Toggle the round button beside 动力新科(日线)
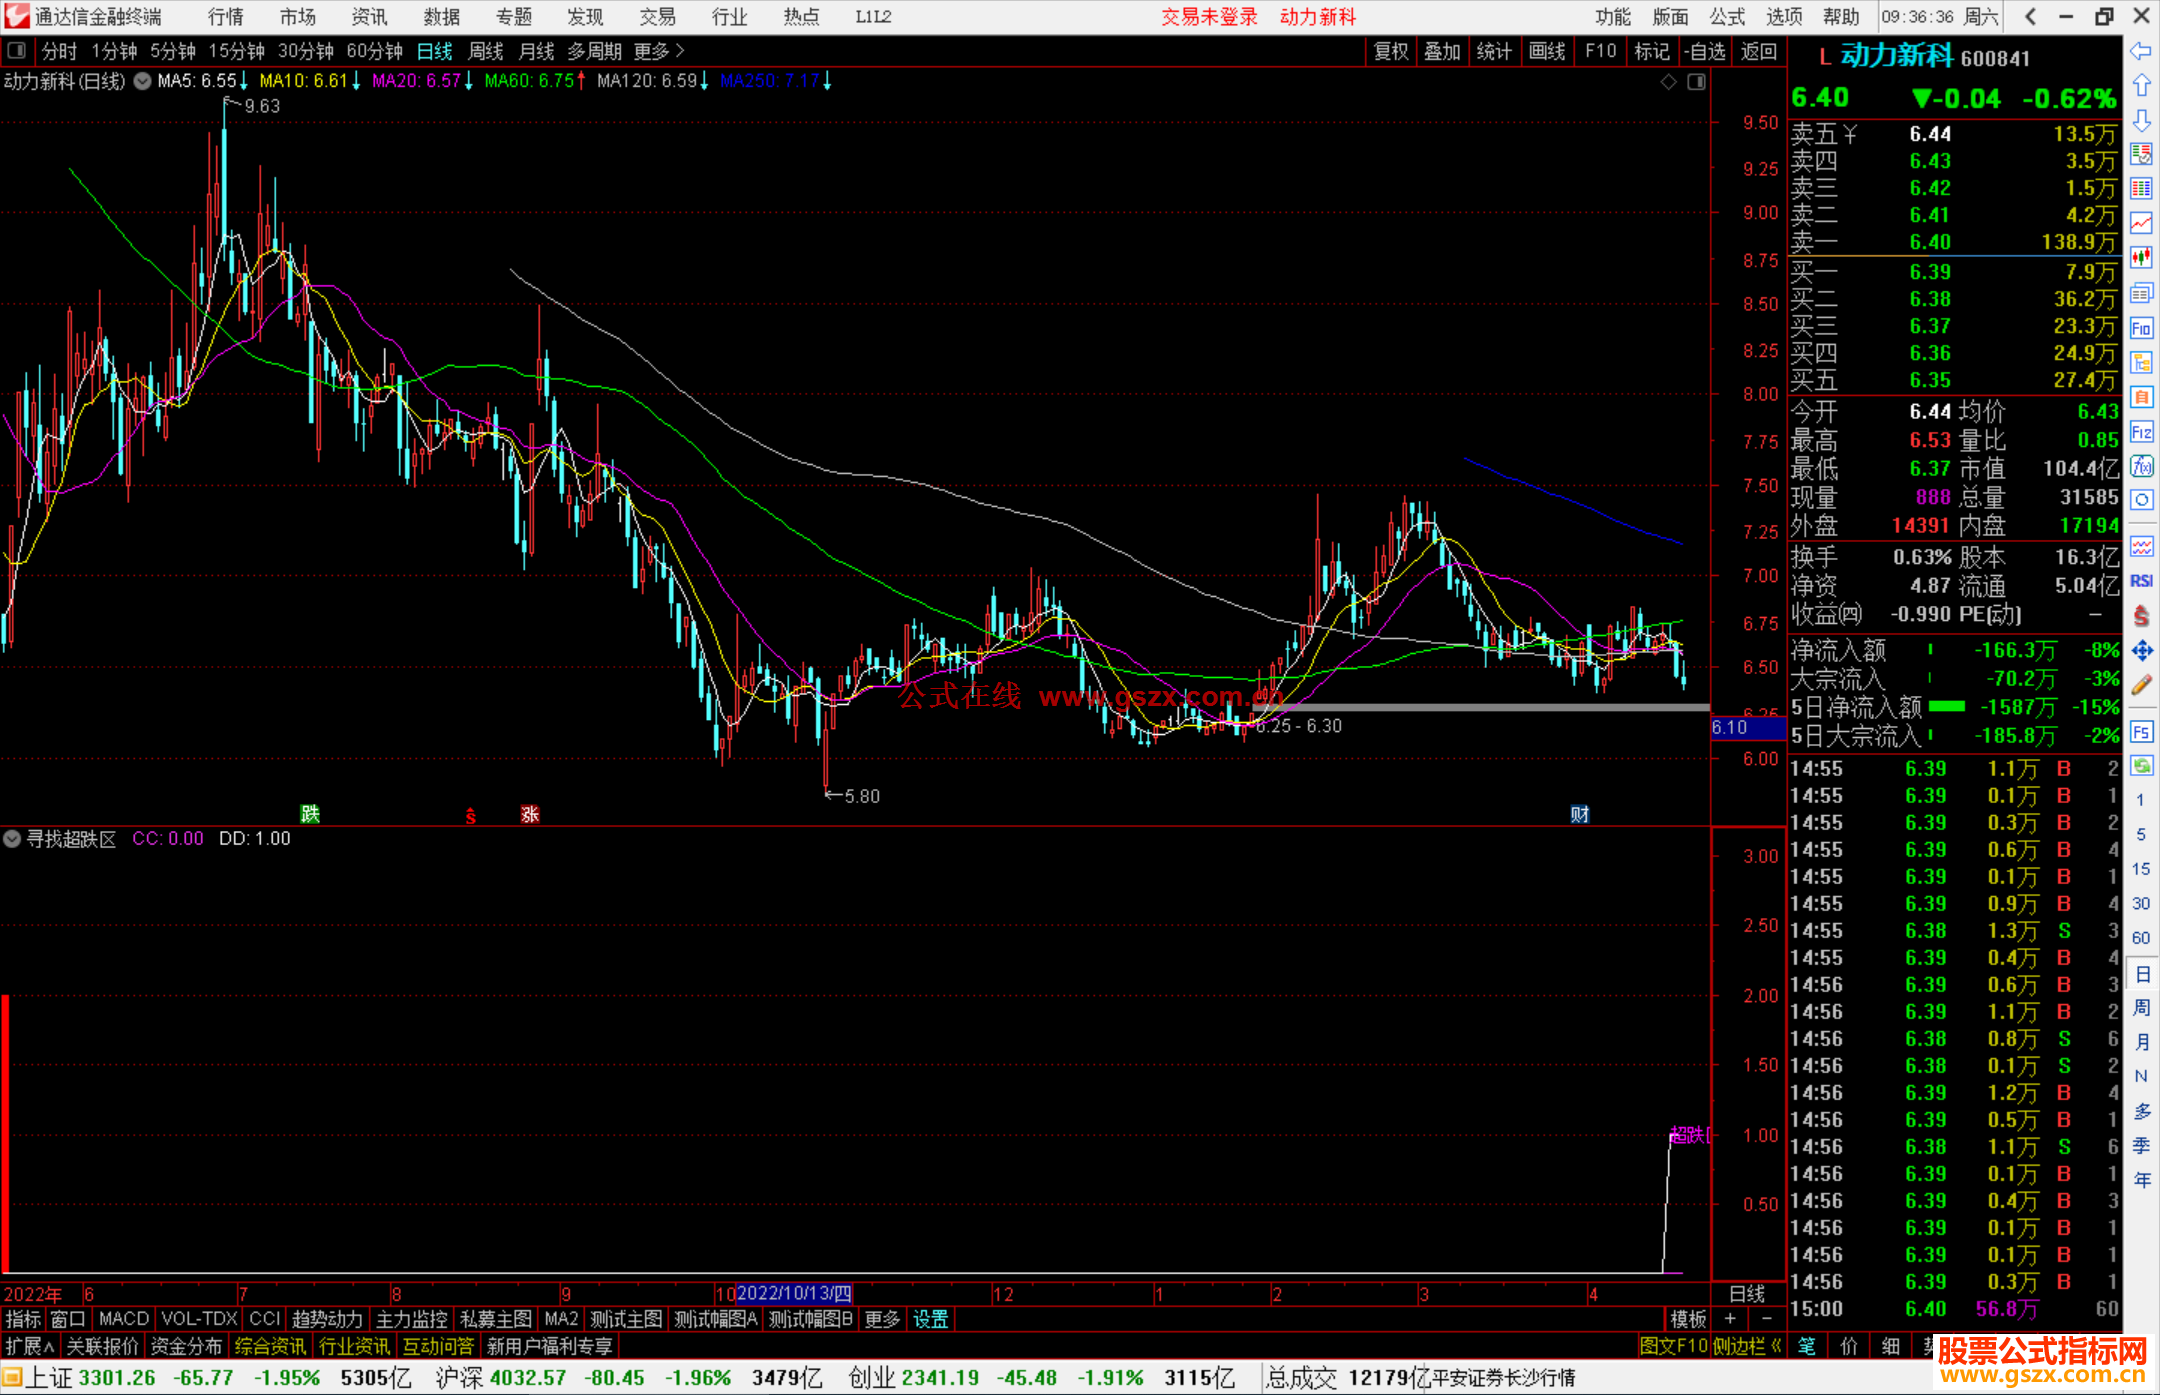Viewport: 2160px width, 1395px height. pyautogui.click(x=143, y=82)
